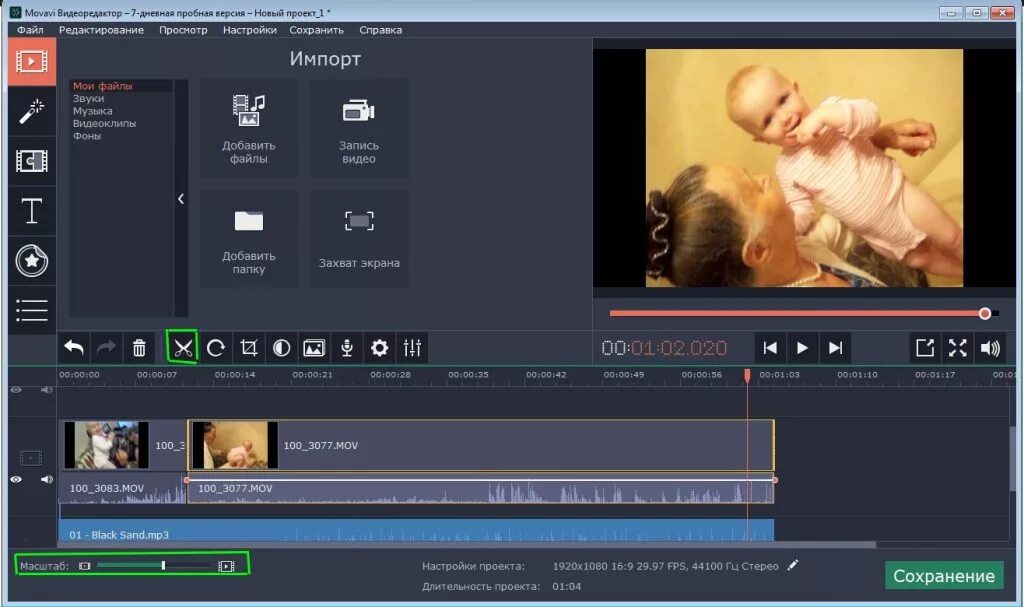The image size is (1024, 607).
Task: Open the Справка menu
Action: point(380,29)
